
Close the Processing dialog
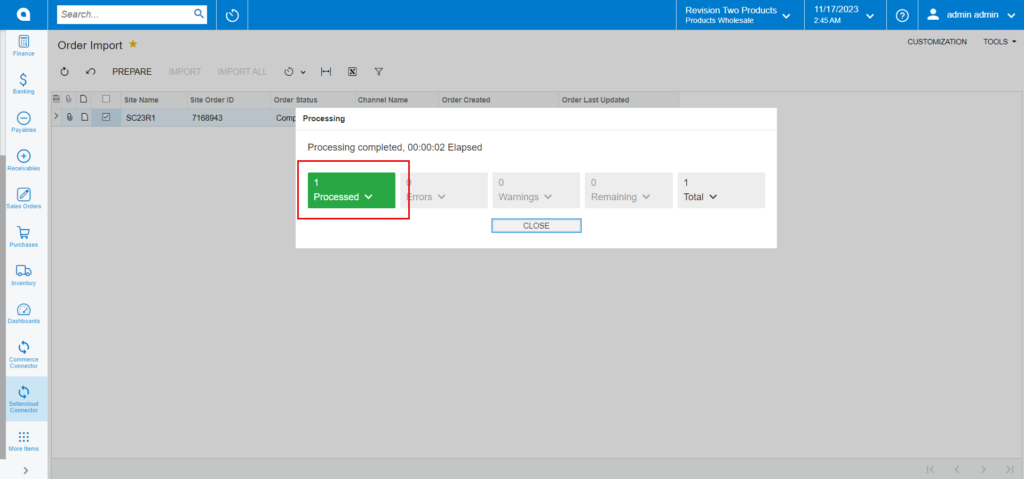[536, 225]
